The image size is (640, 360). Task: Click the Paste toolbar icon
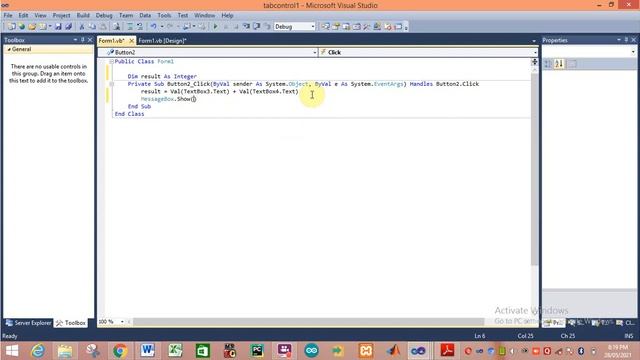[103, 27]
